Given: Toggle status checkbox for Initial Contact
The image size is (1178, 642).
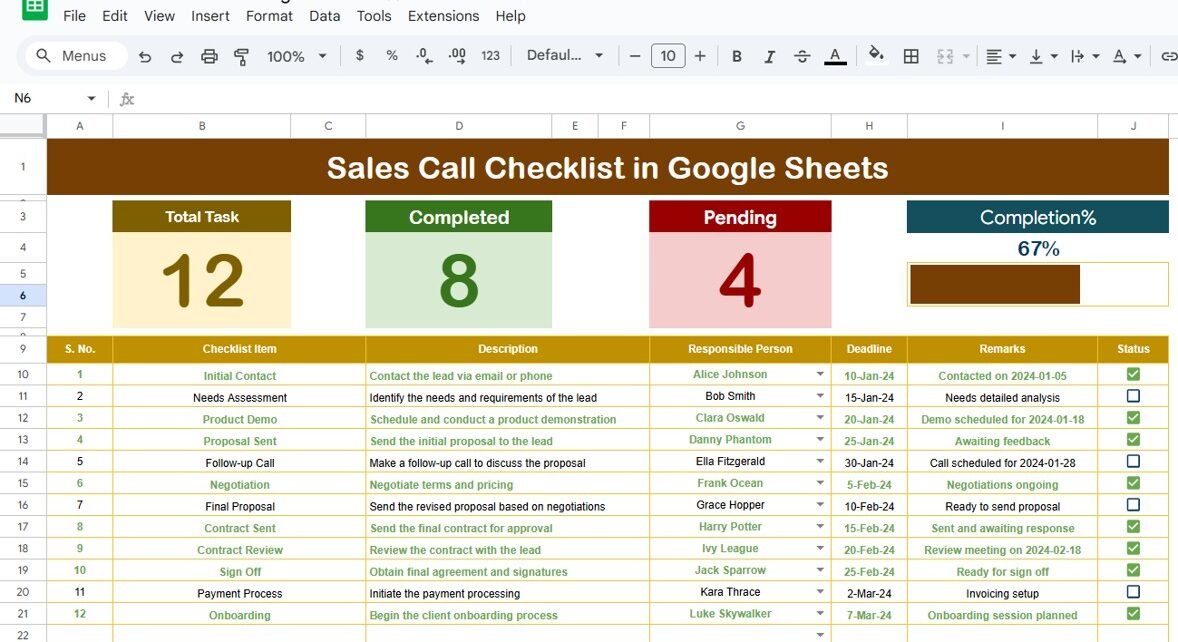Looking at the screenshot, I should (1133, 374).
